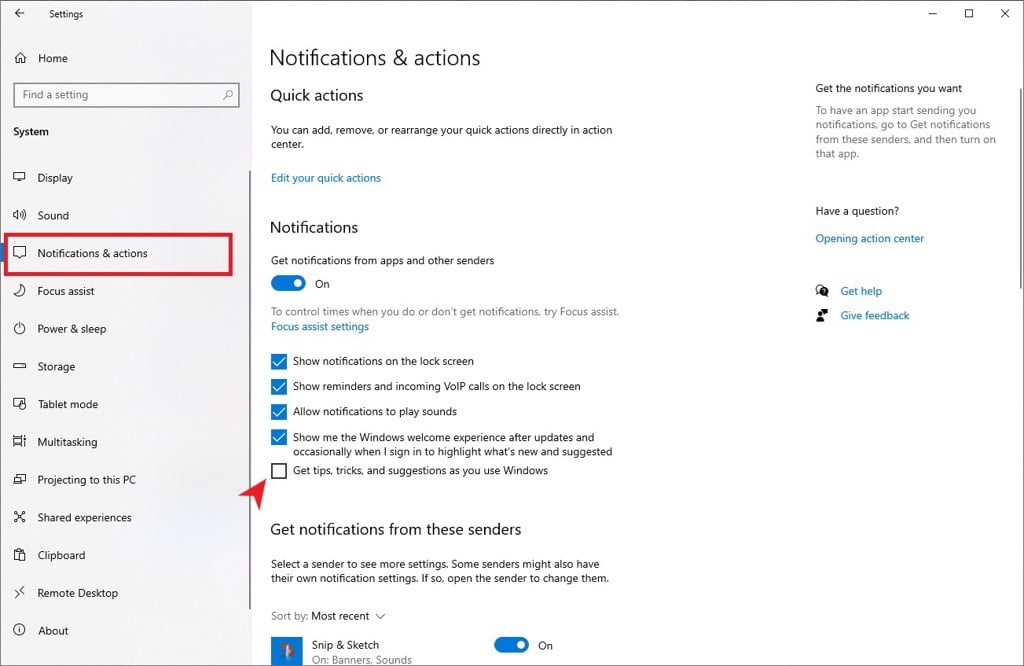This screenshot has width=1024, height=666.
Task: Click the Display monitor icon
Action: tap(19, 177)
